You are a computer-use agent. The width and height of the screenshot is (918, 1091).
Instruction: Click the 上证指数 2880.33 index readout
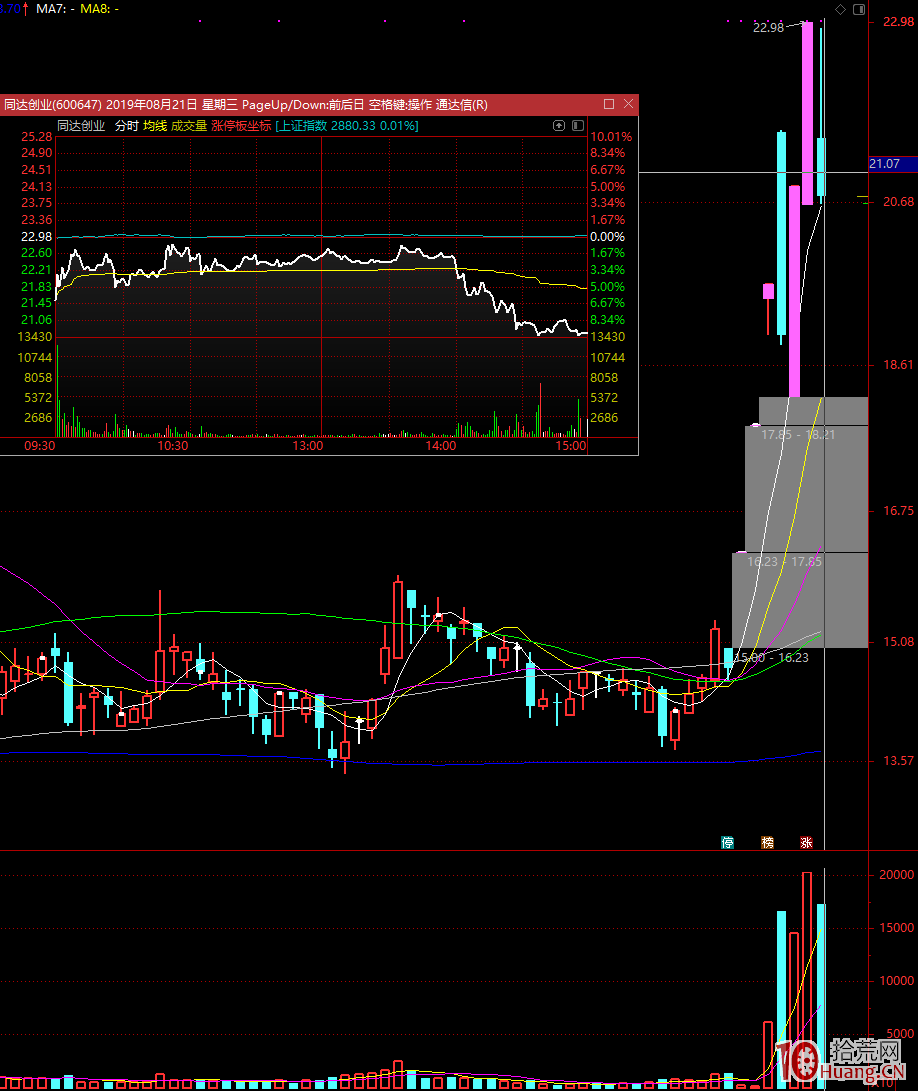tap(347, 126)
